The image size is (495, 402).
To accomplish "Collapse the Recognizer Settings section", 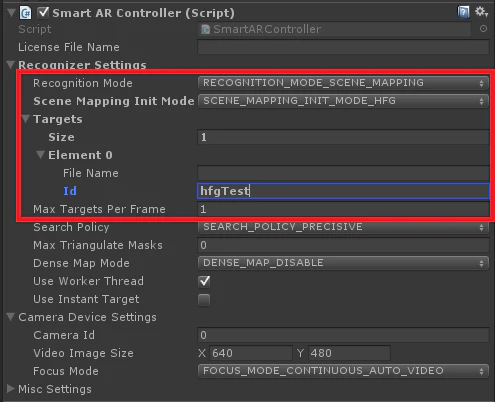I will coord(11,64).
